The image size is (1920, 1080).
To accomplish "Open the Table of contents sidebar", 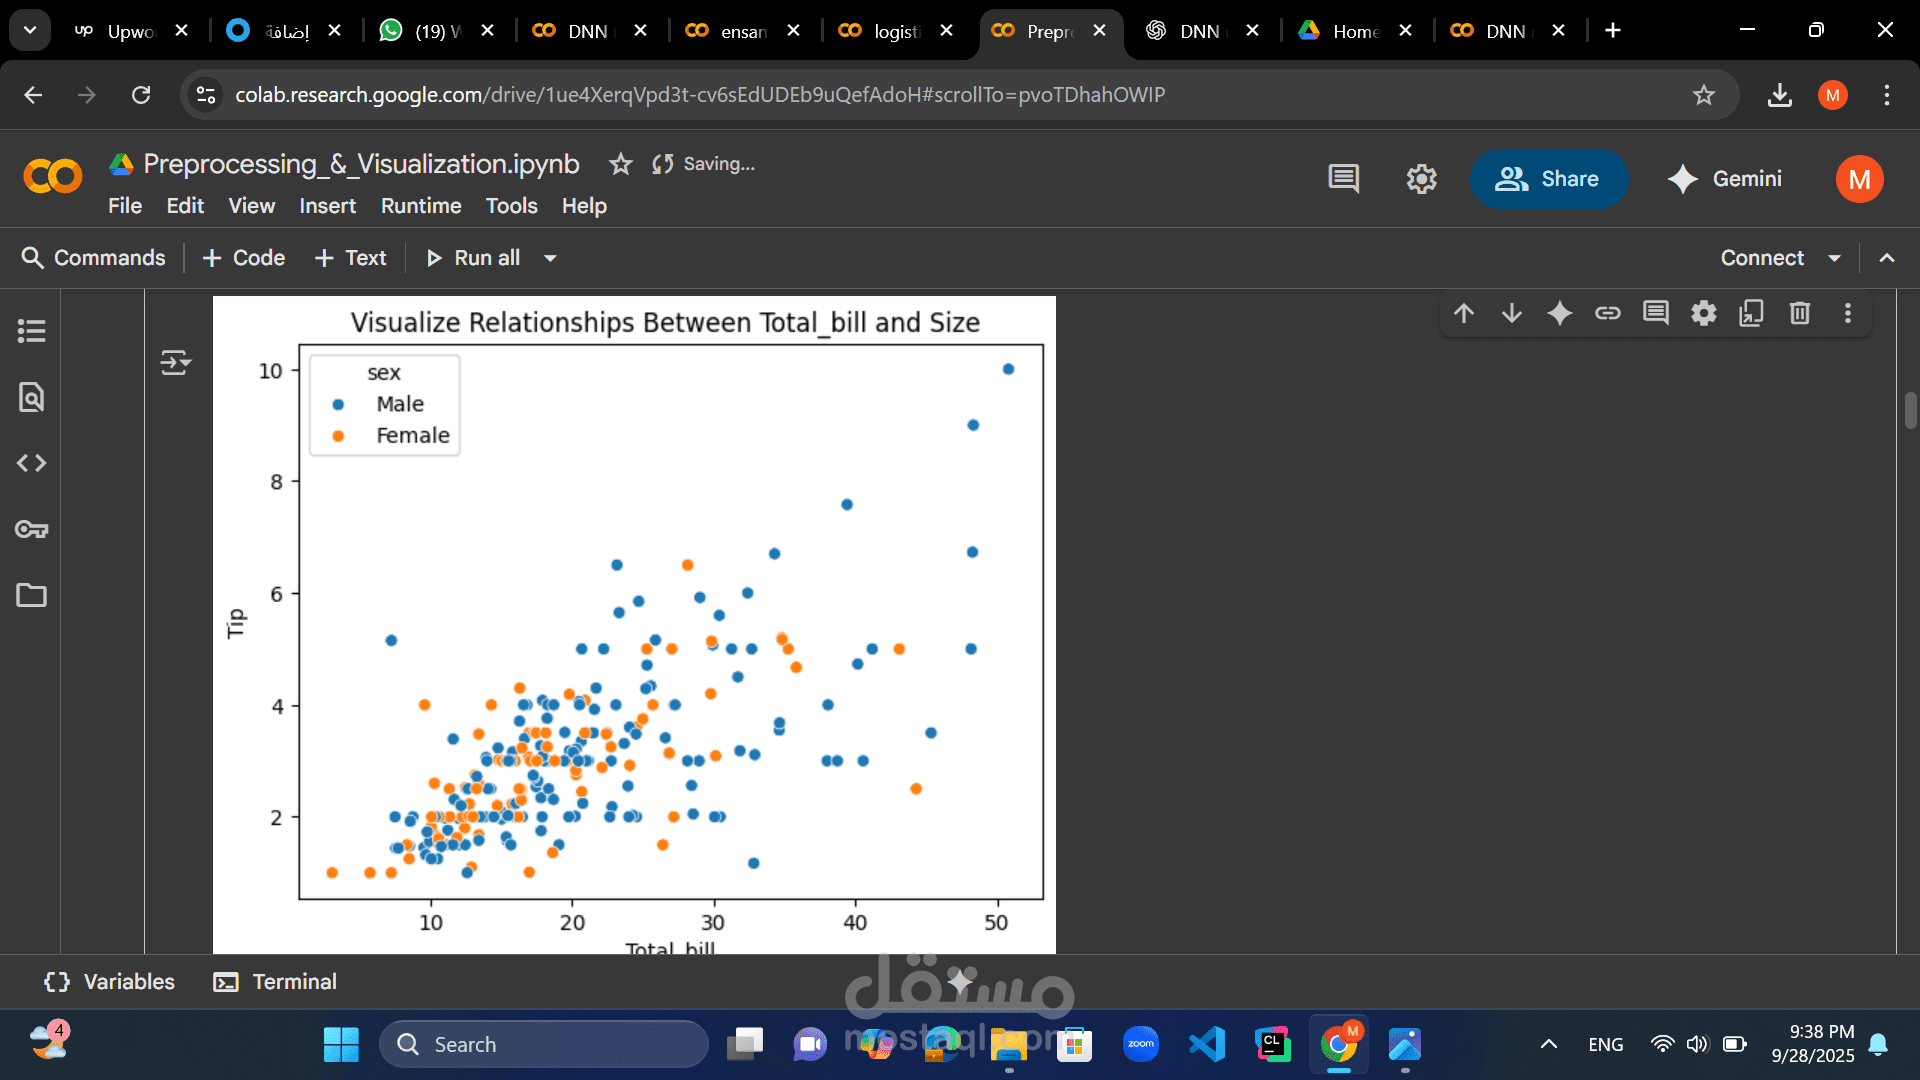I will 31,331.
